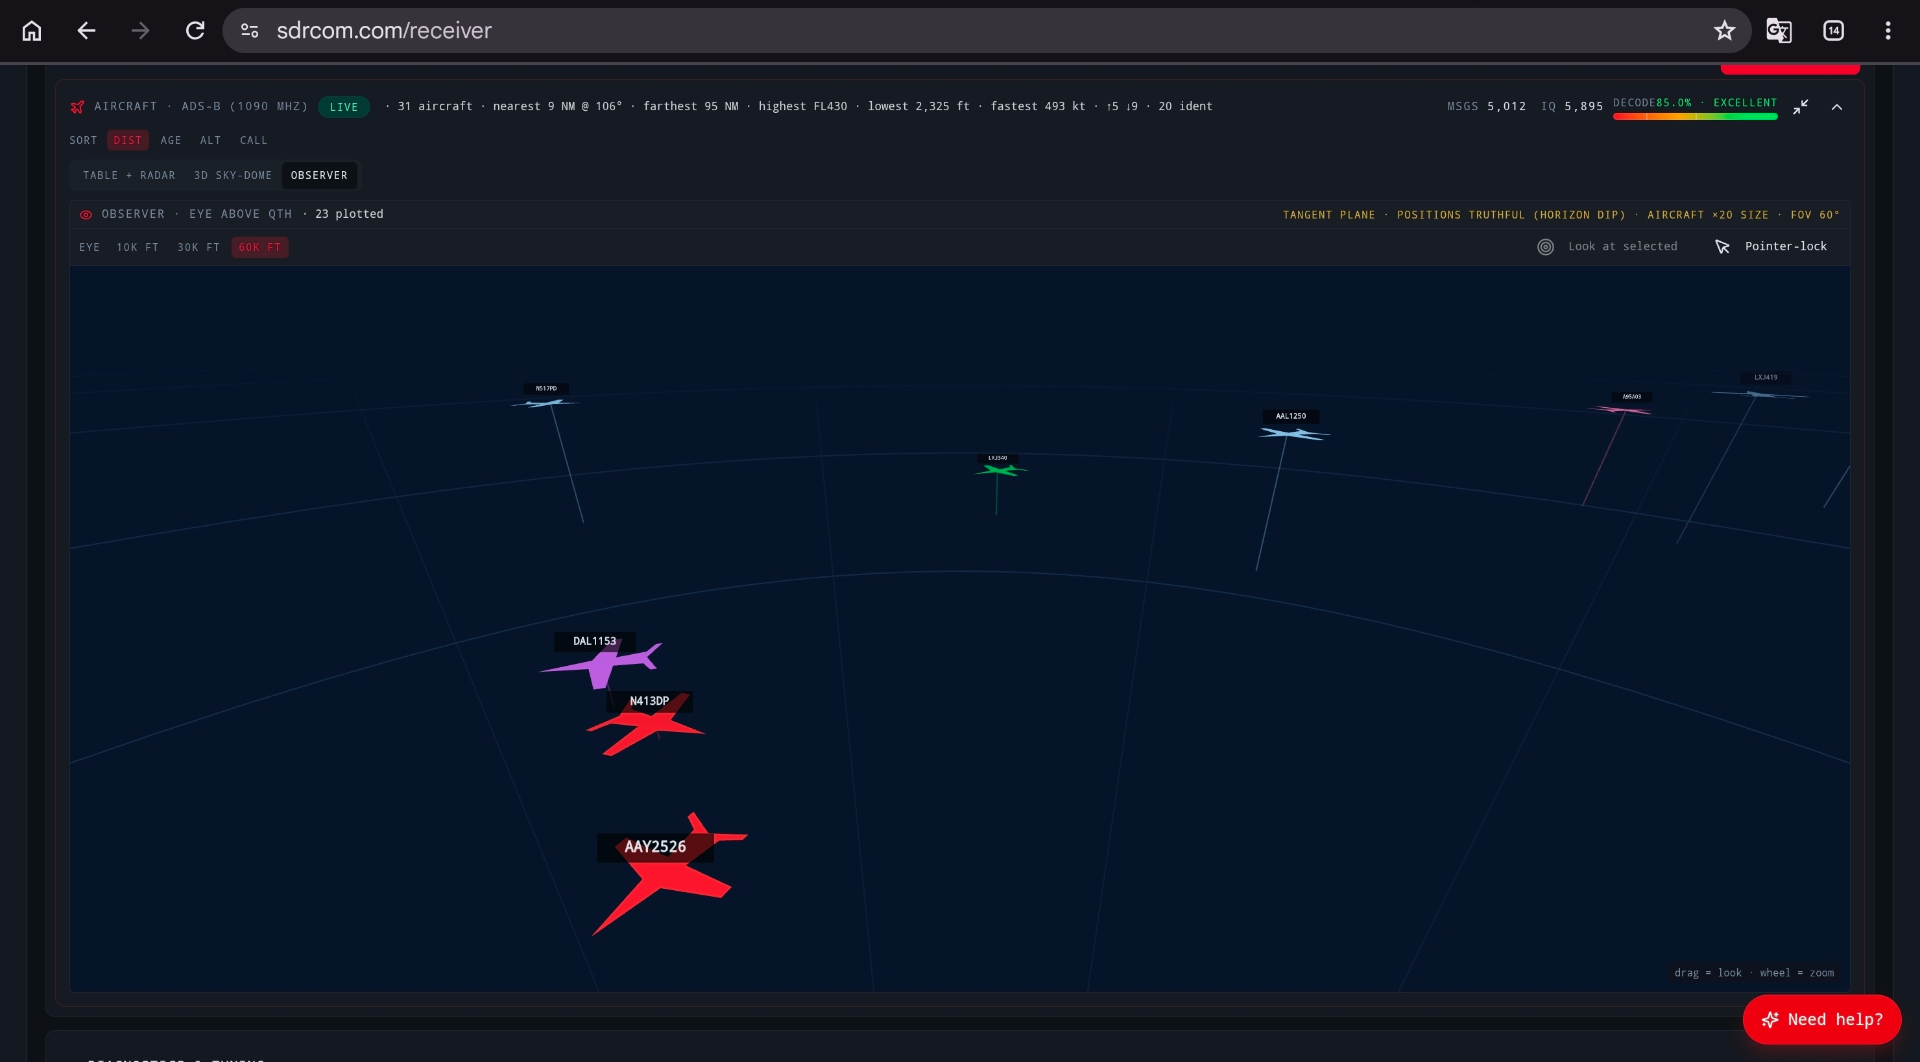Click the address bar URL sdrcom.com/receiver
The image size is (1920, 1062).
point(384,31)
